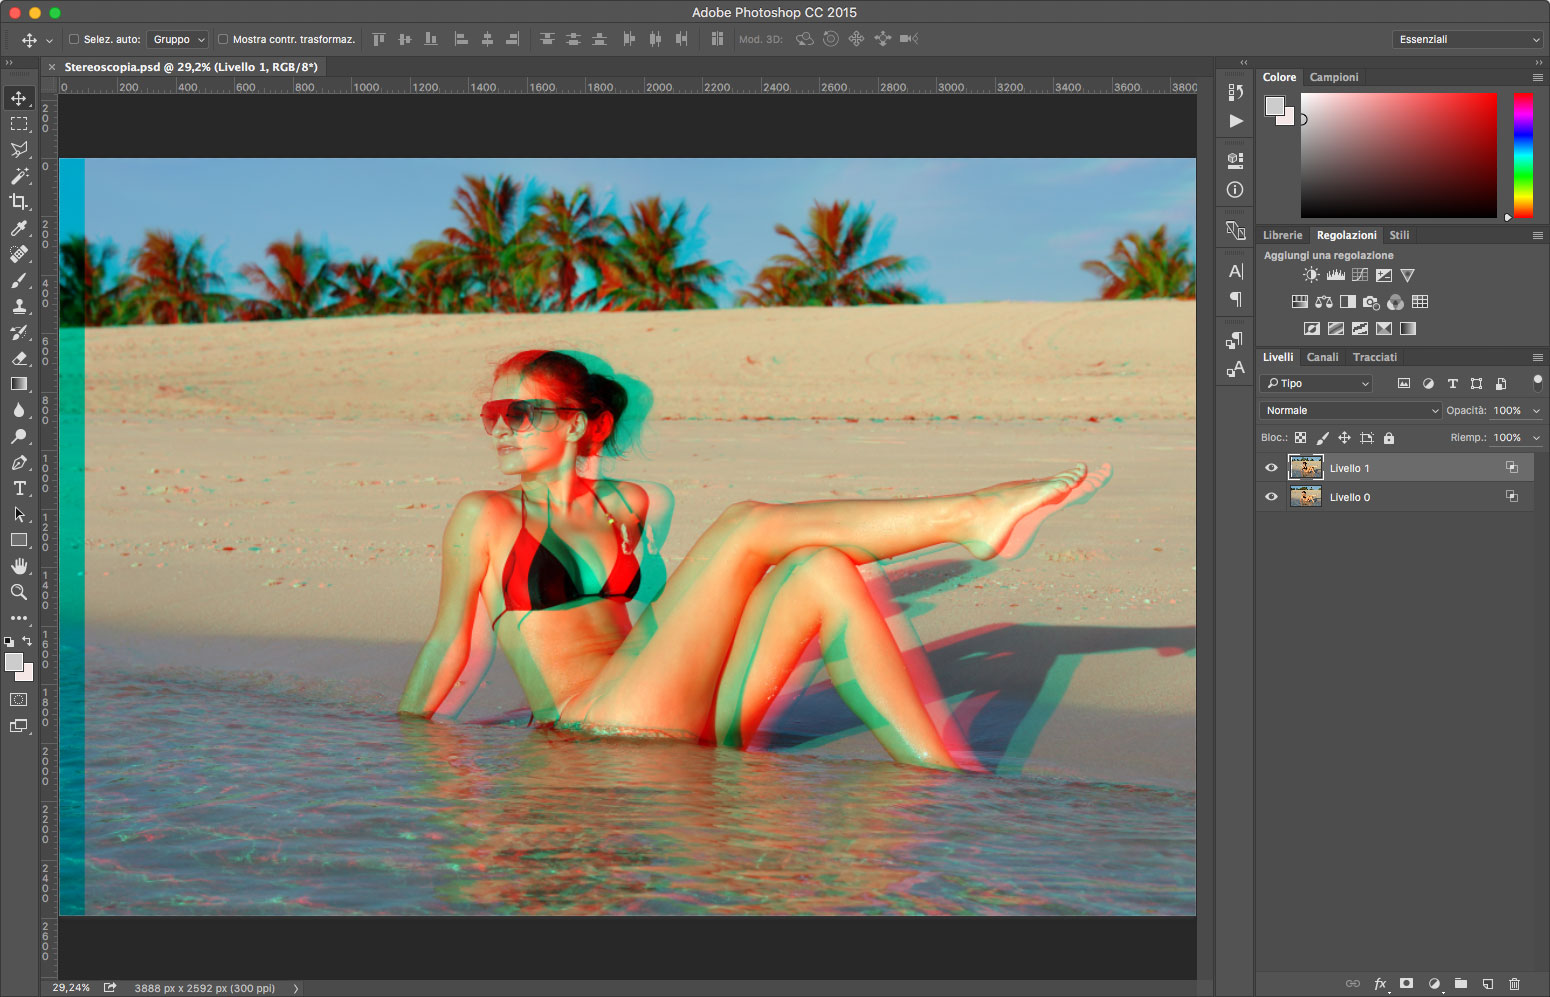
Task: Swap foreground and background colors
Action: [x=27, y=641]
